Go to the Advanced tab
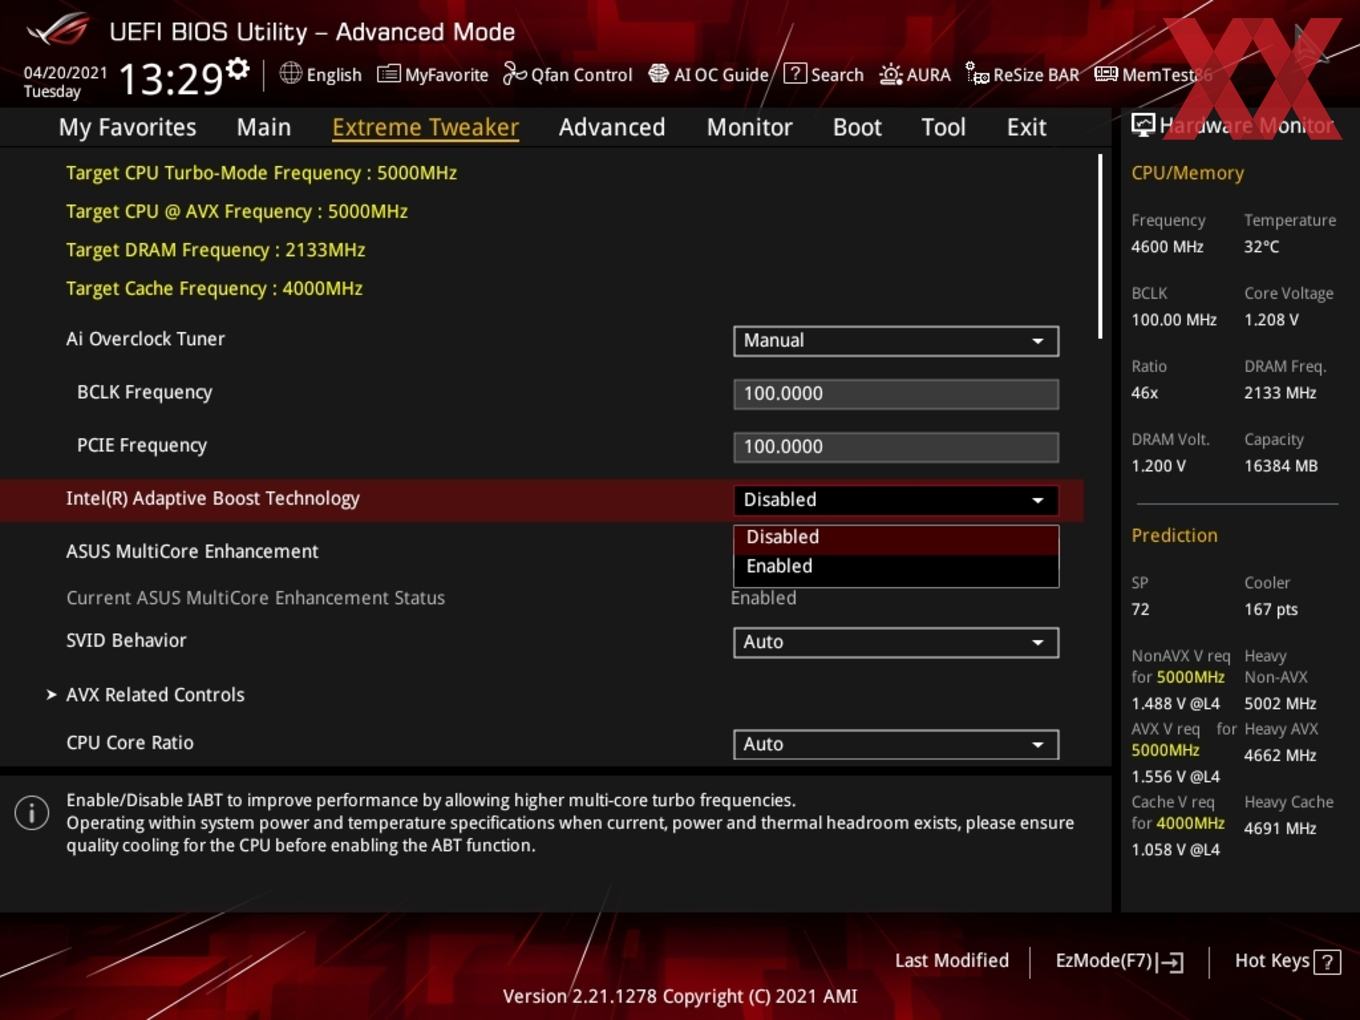 [x=612, y=127]
